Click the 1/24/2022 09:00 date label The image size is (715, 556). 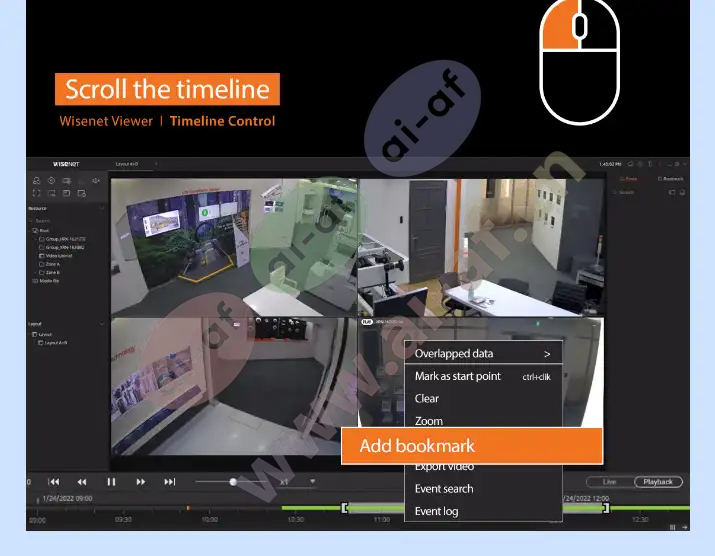tap(67, 499)
